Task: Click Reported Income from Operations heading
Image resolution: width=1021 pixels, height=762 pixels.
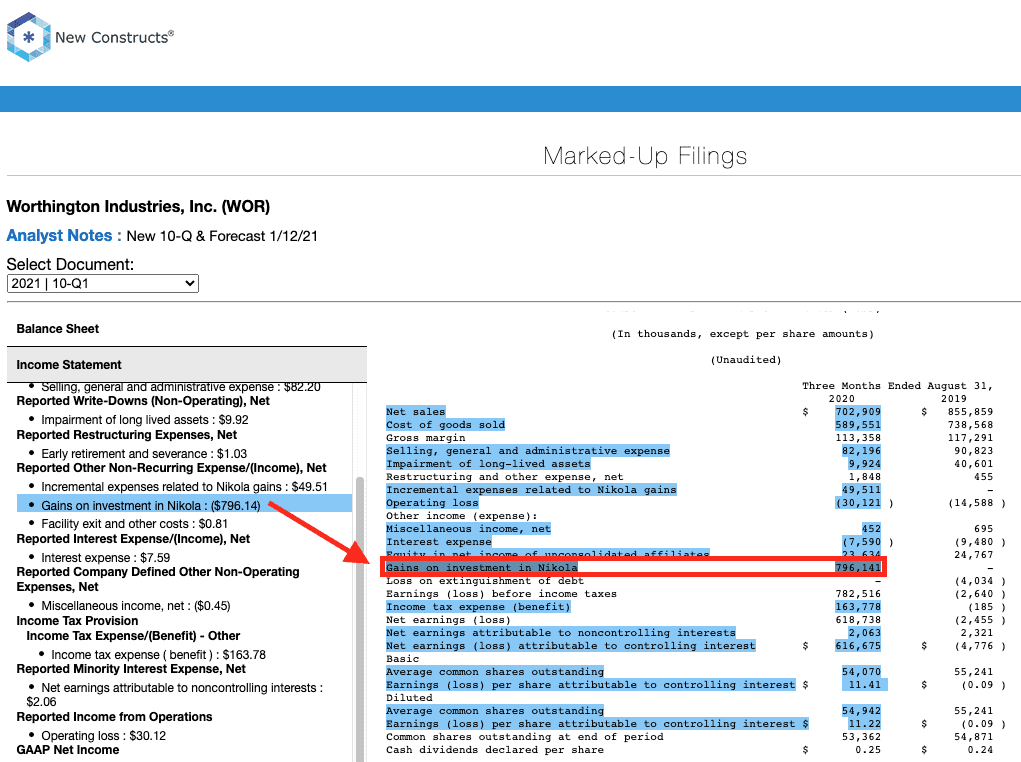Action: click(x=114, y=717)
